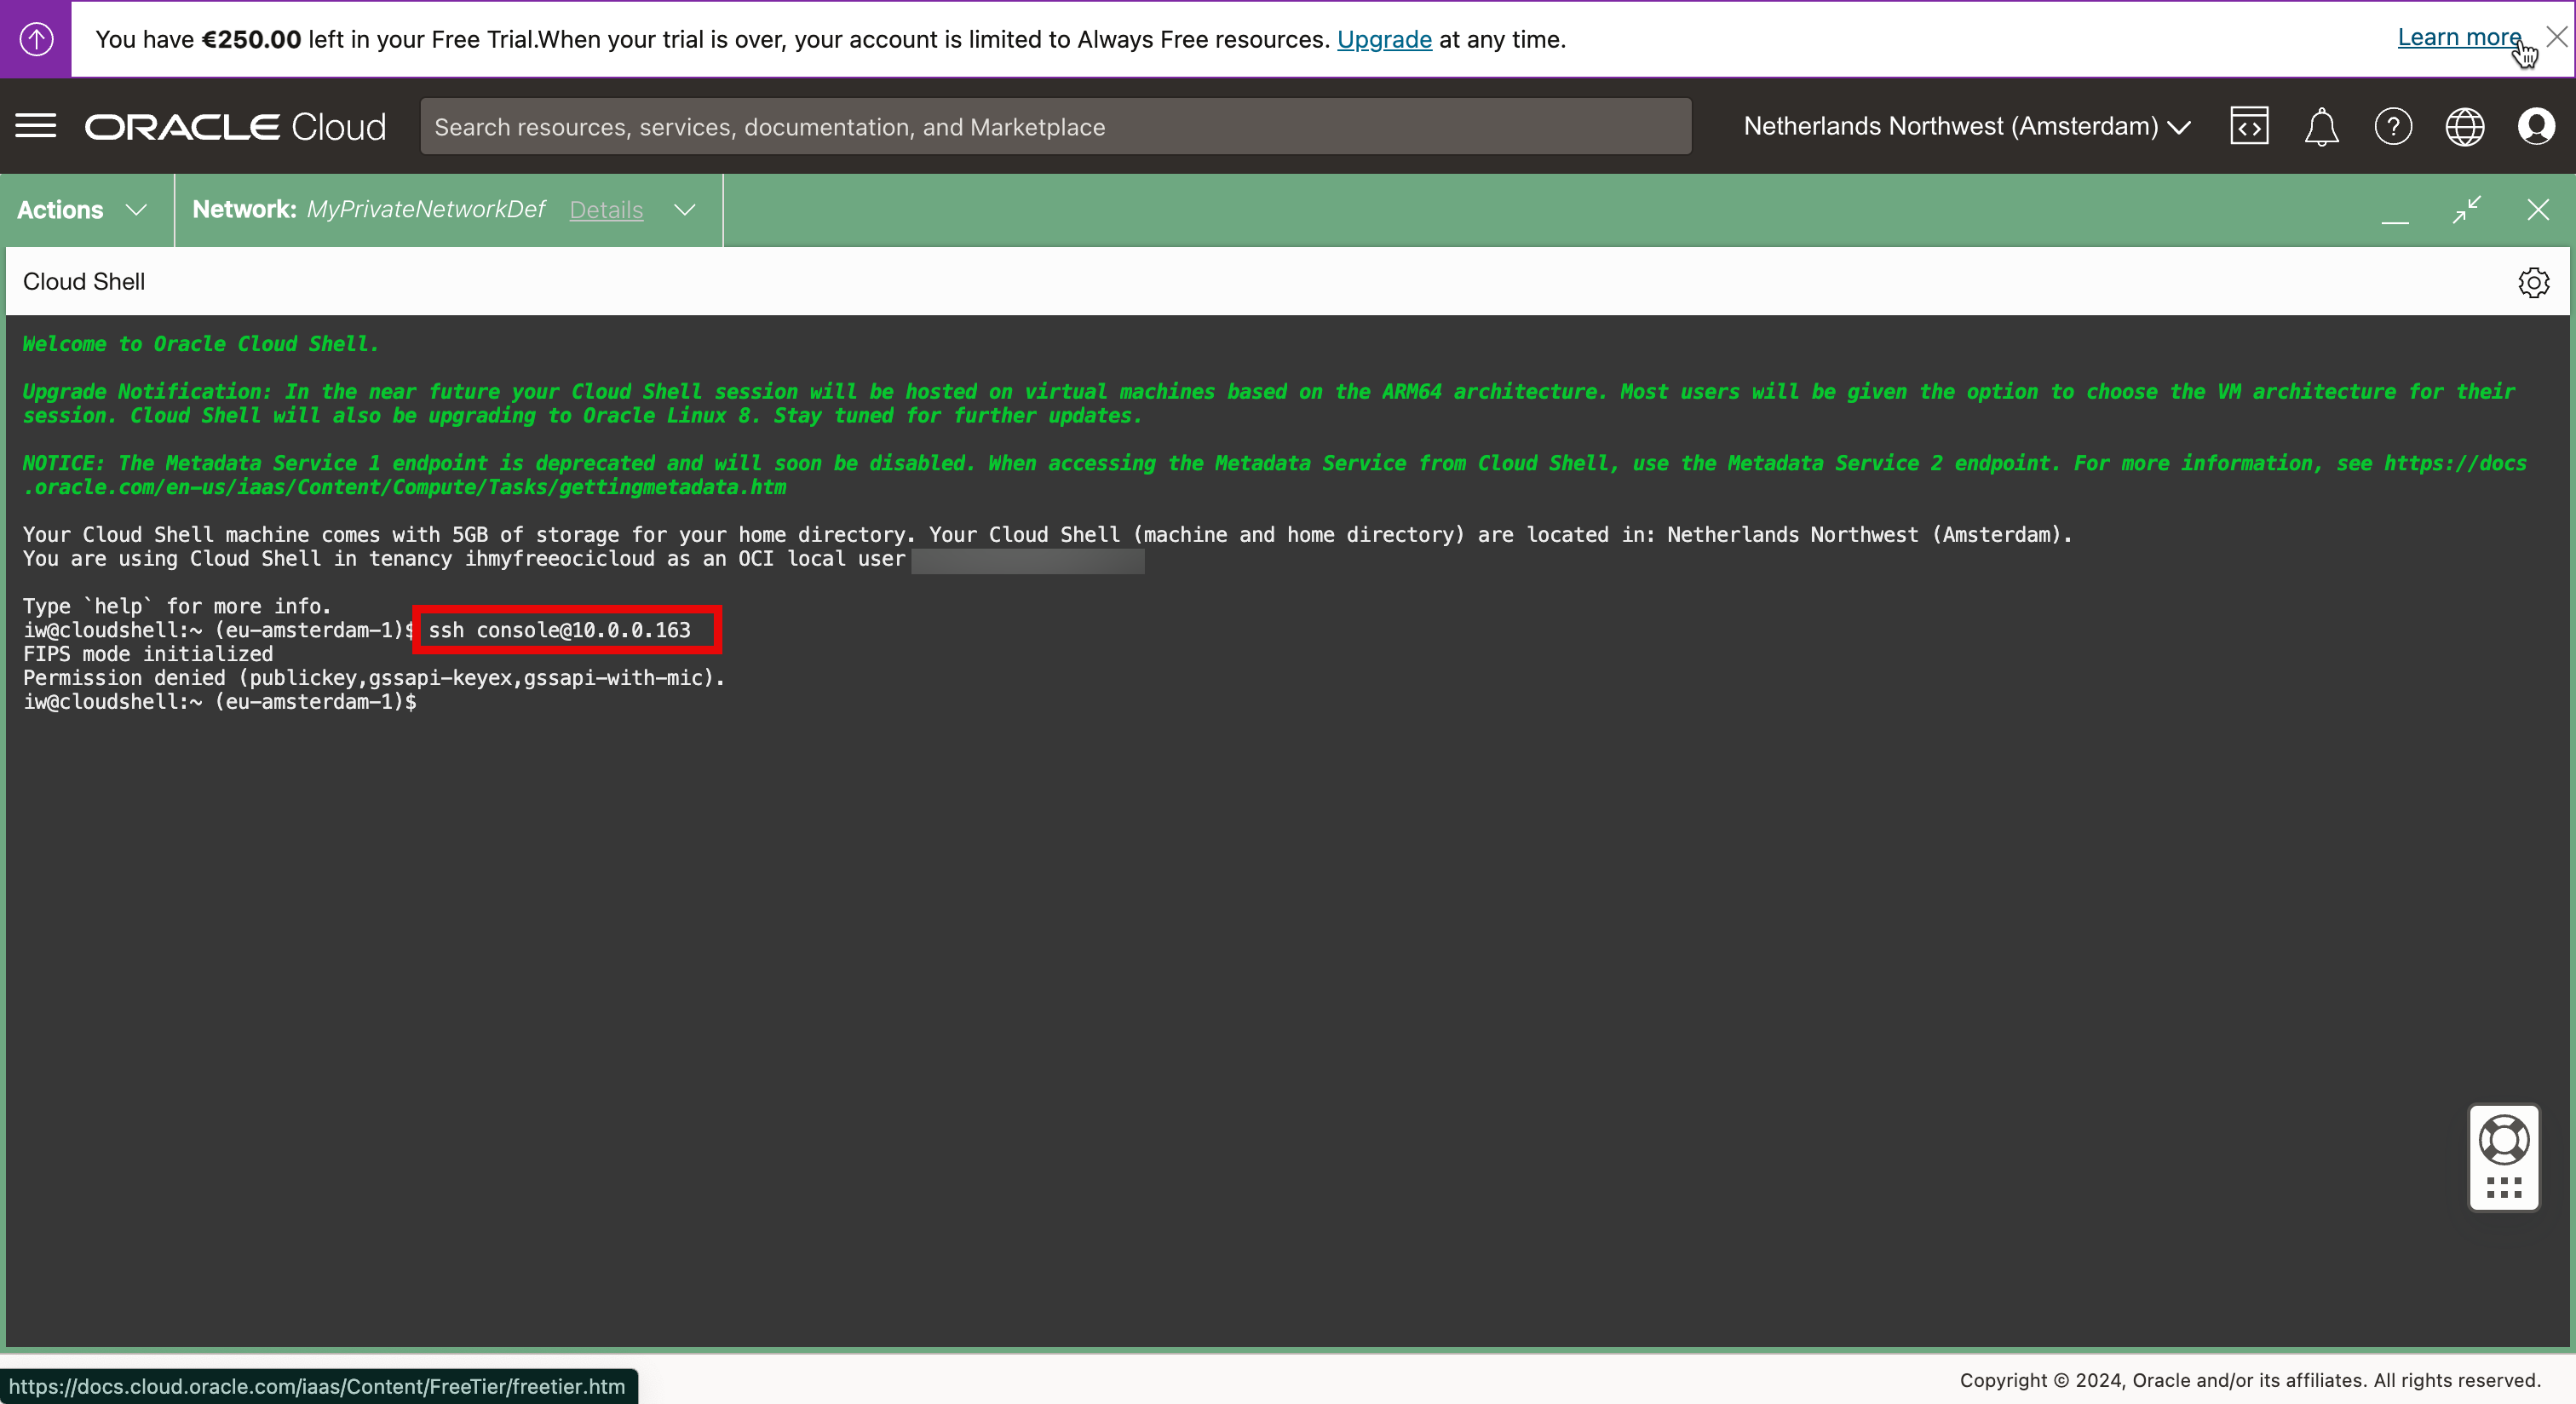Viewport: 2576px width, 1404px height.
Task: Click the purple upgrade arrow icon
Action: (x=36, y=39)
